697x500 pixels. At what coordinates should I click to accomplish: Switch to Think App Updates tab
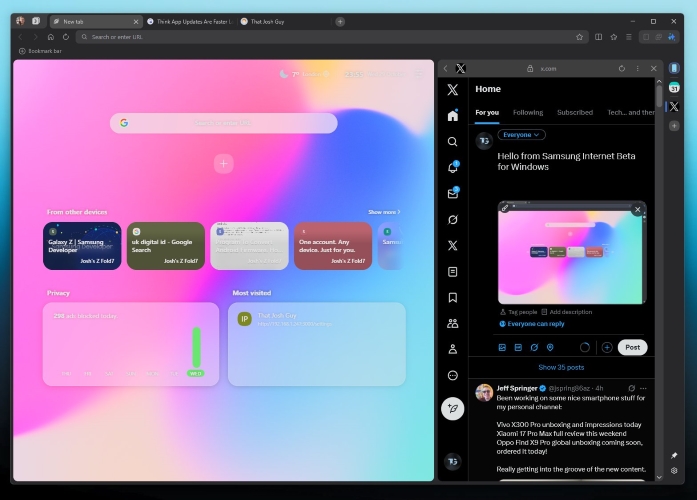(x=190, y=21)
